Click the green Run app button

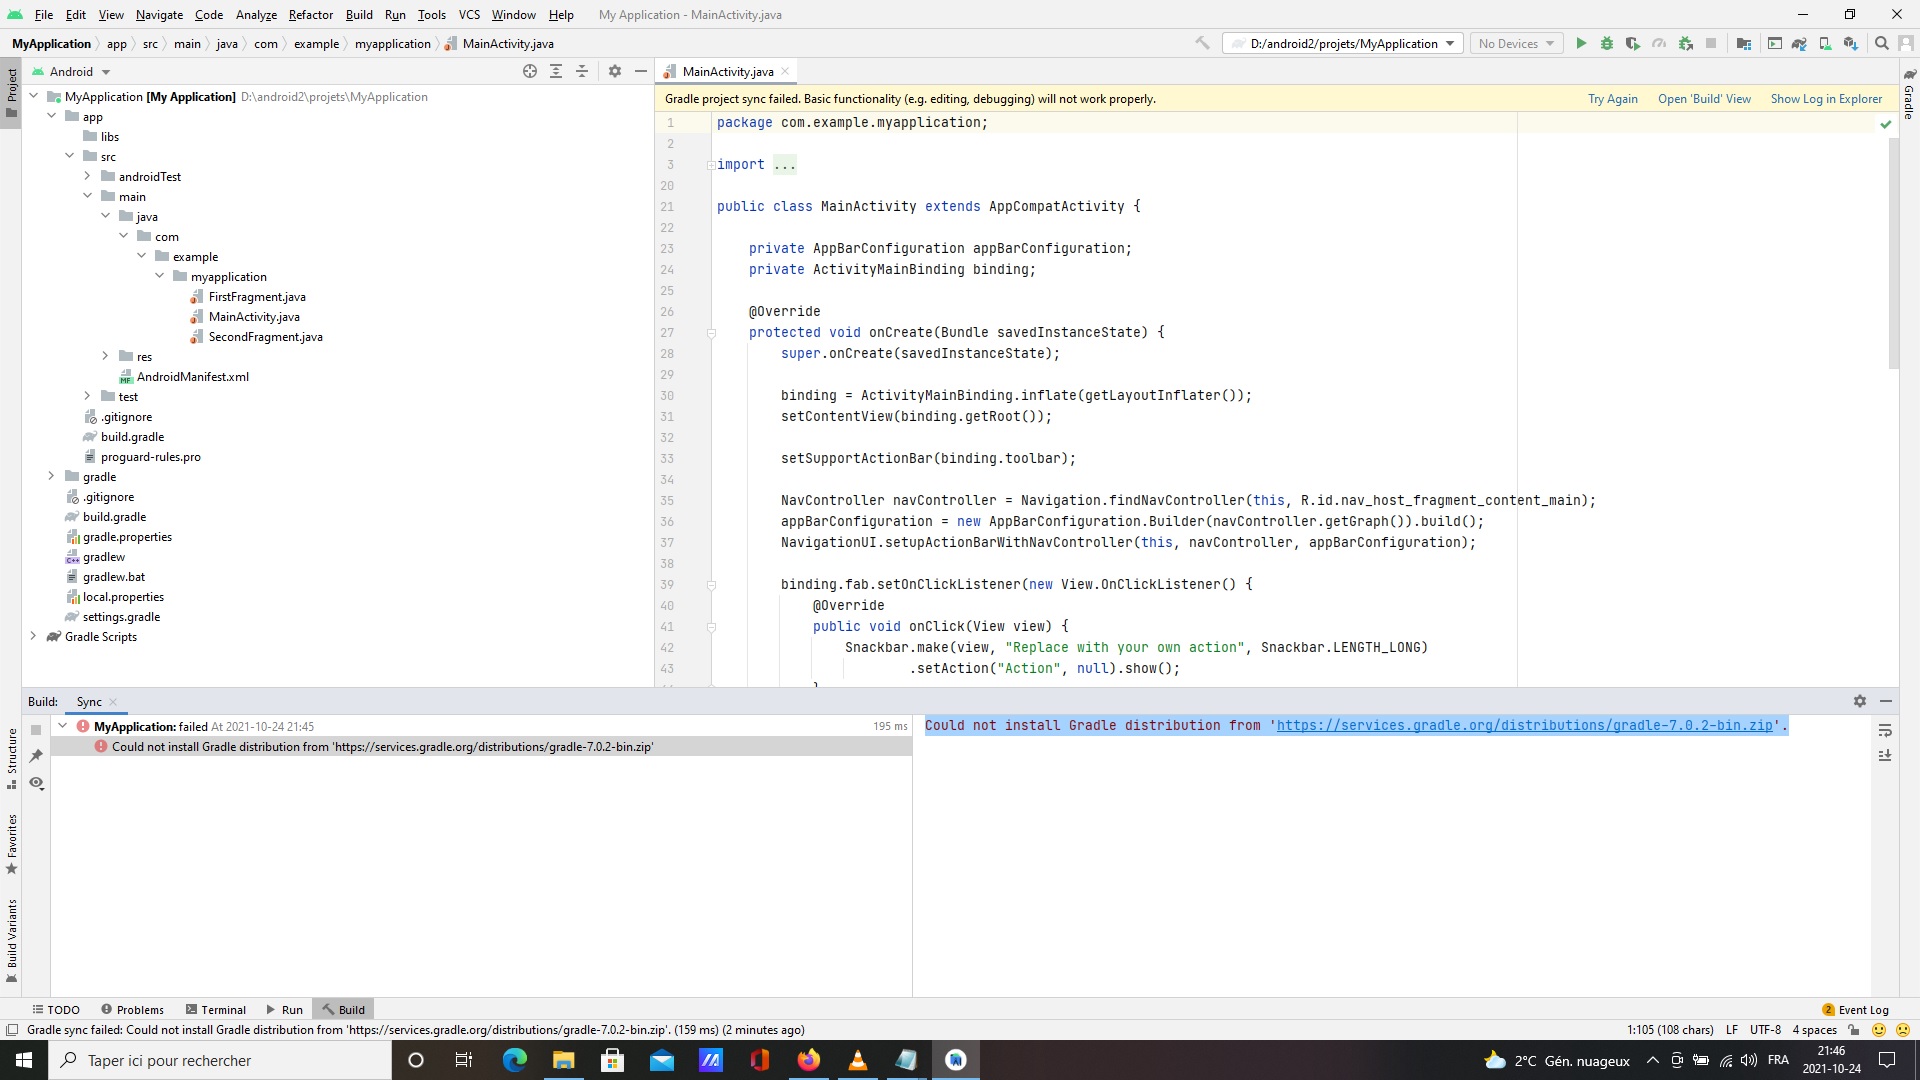(1581, 44)
